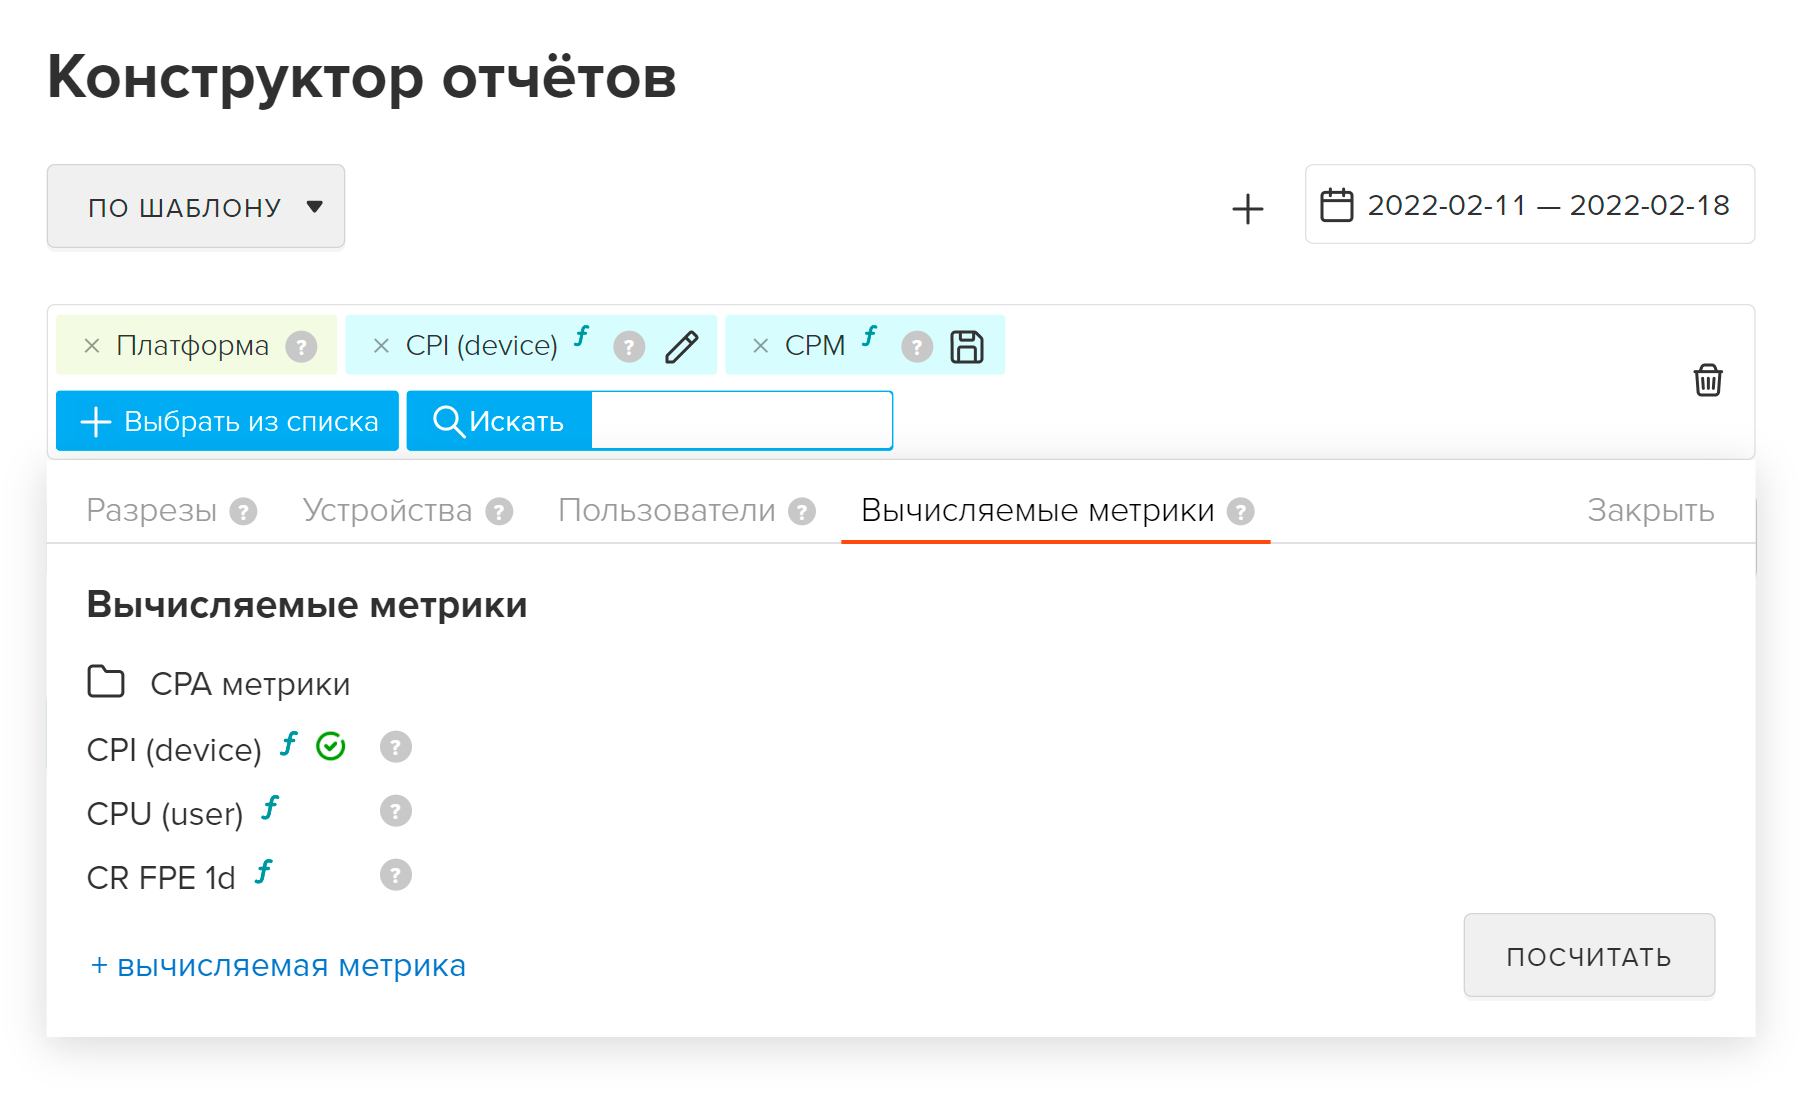Click the plus icon beside date range
Image resolution: width=1800 pixels, height=1100 pixels.
coord(1247,209)
